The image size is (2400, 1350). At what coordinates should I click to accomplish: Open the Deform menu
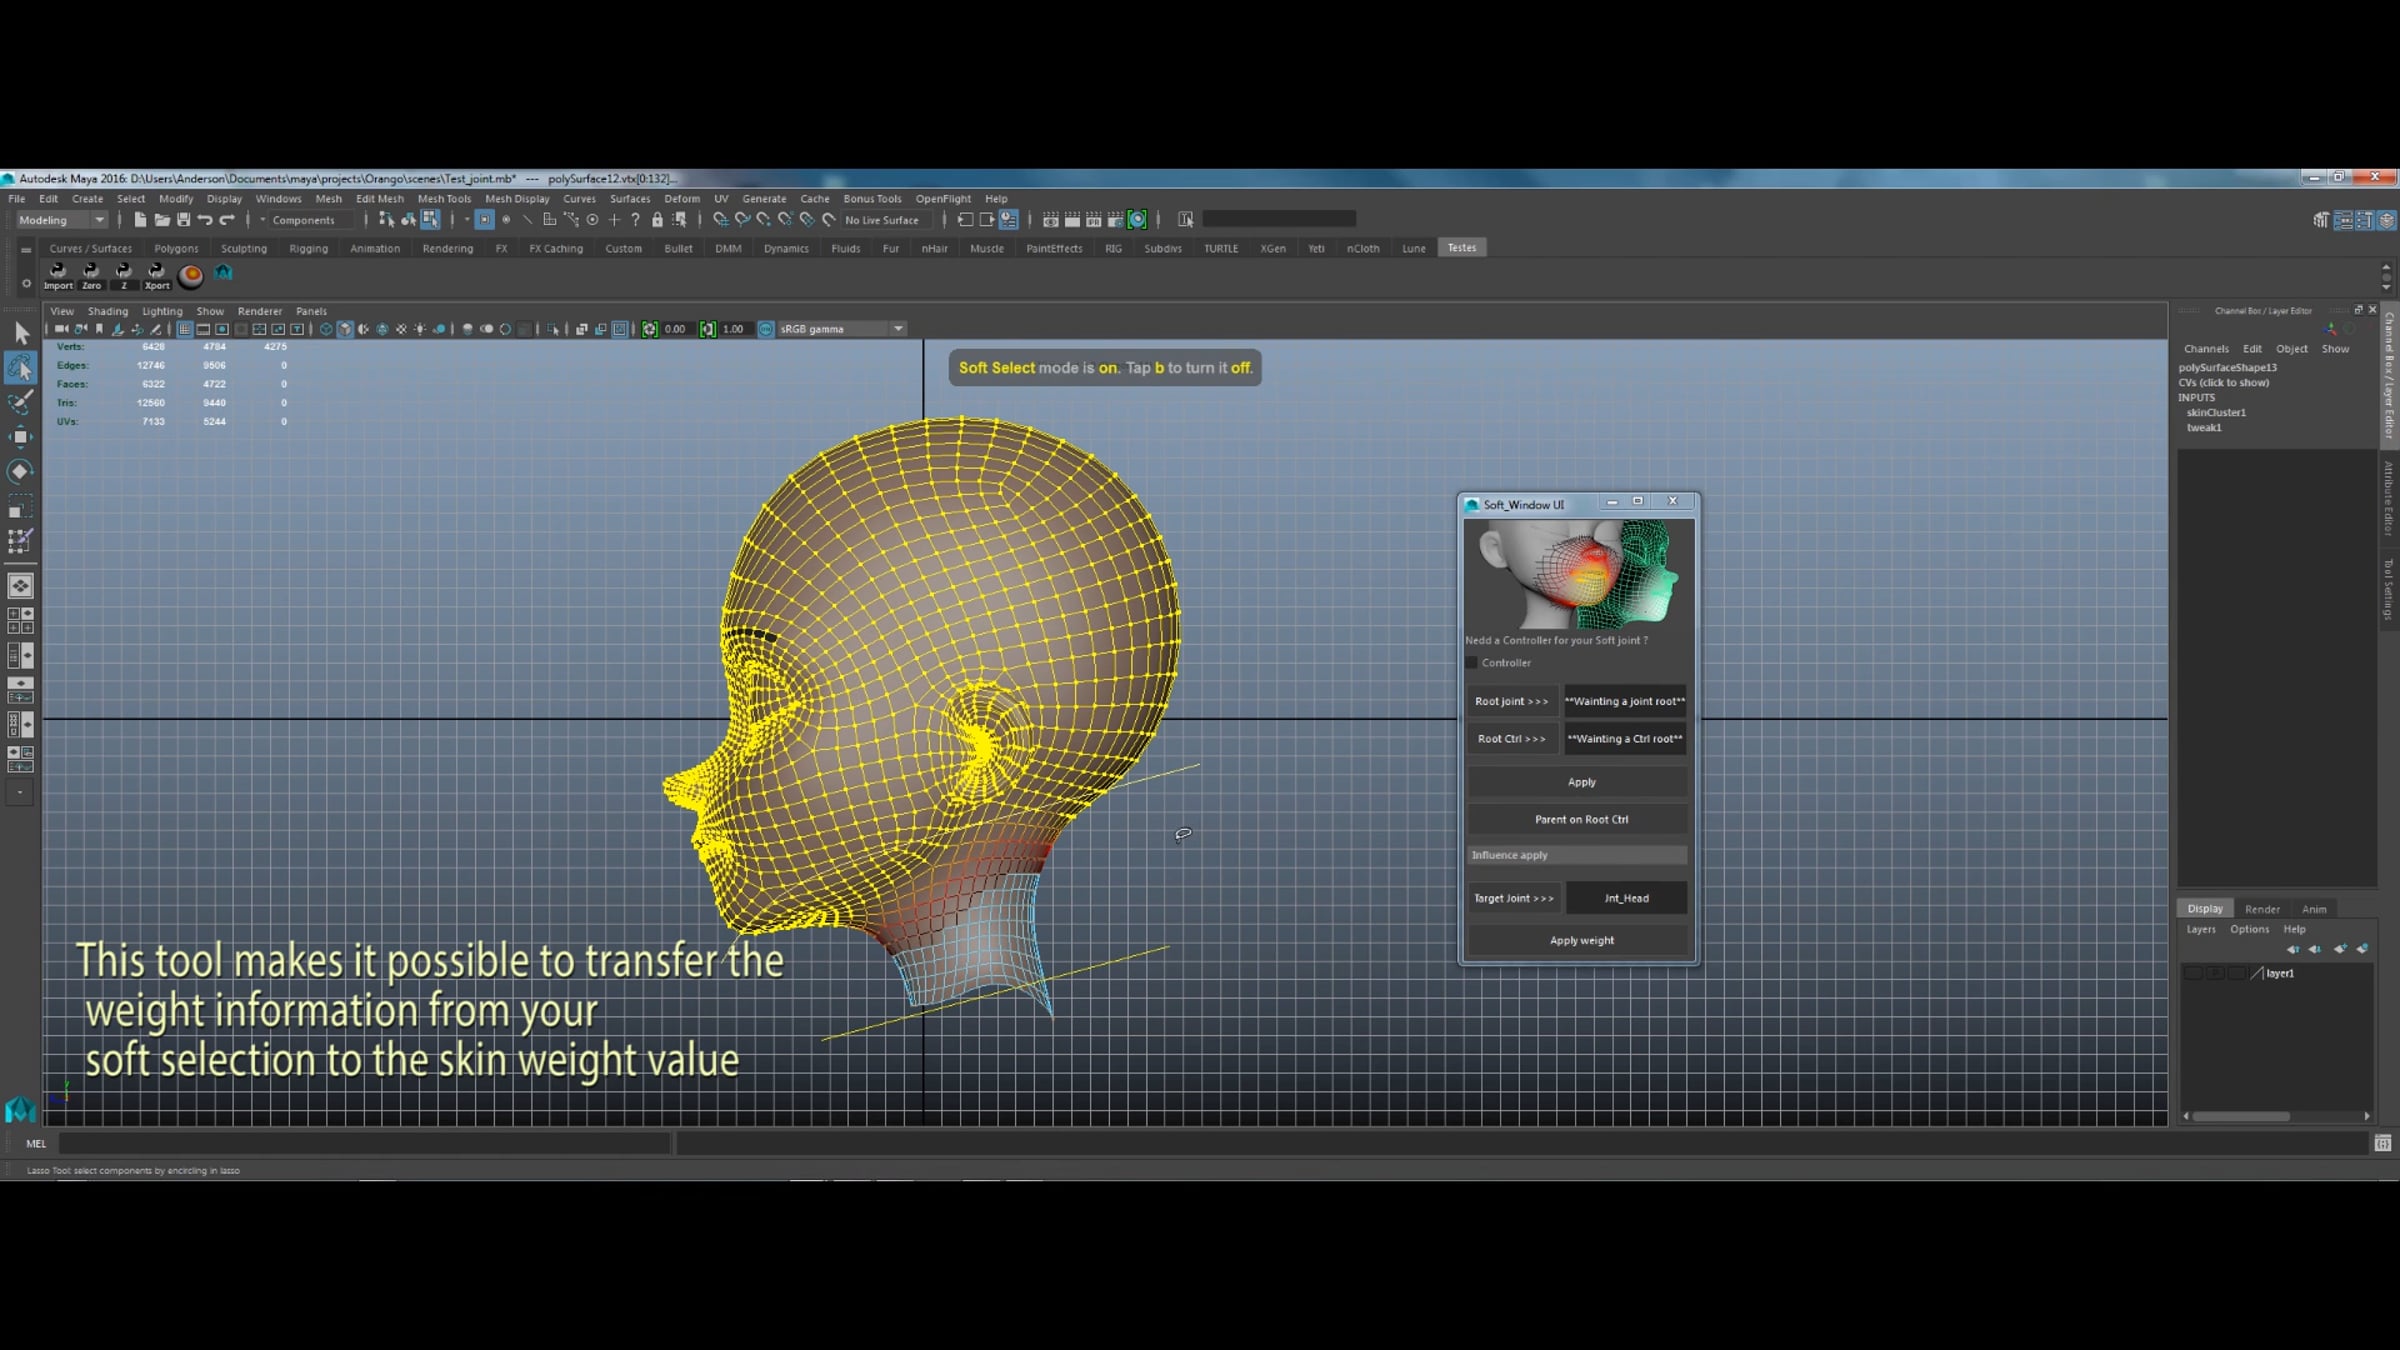[x=682, y=199]
